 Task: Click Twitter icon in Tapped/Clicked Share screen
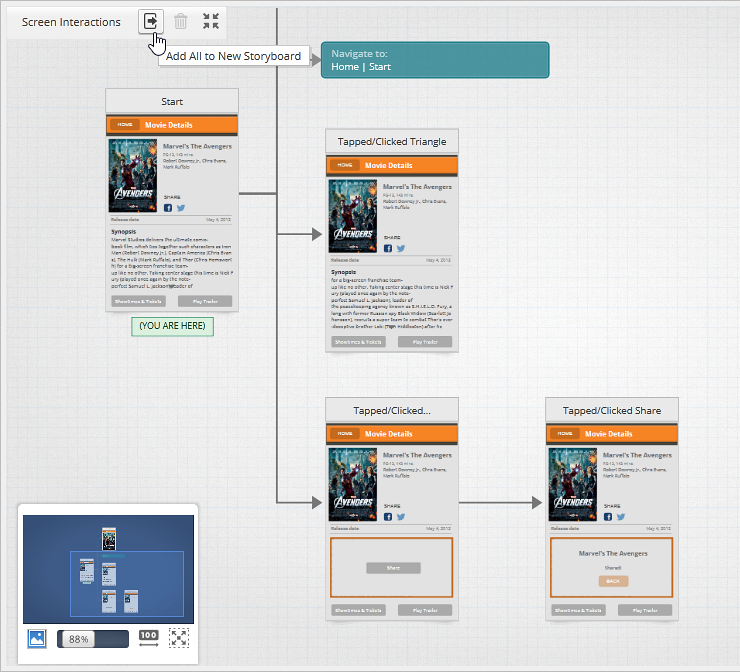pos(621,517)
